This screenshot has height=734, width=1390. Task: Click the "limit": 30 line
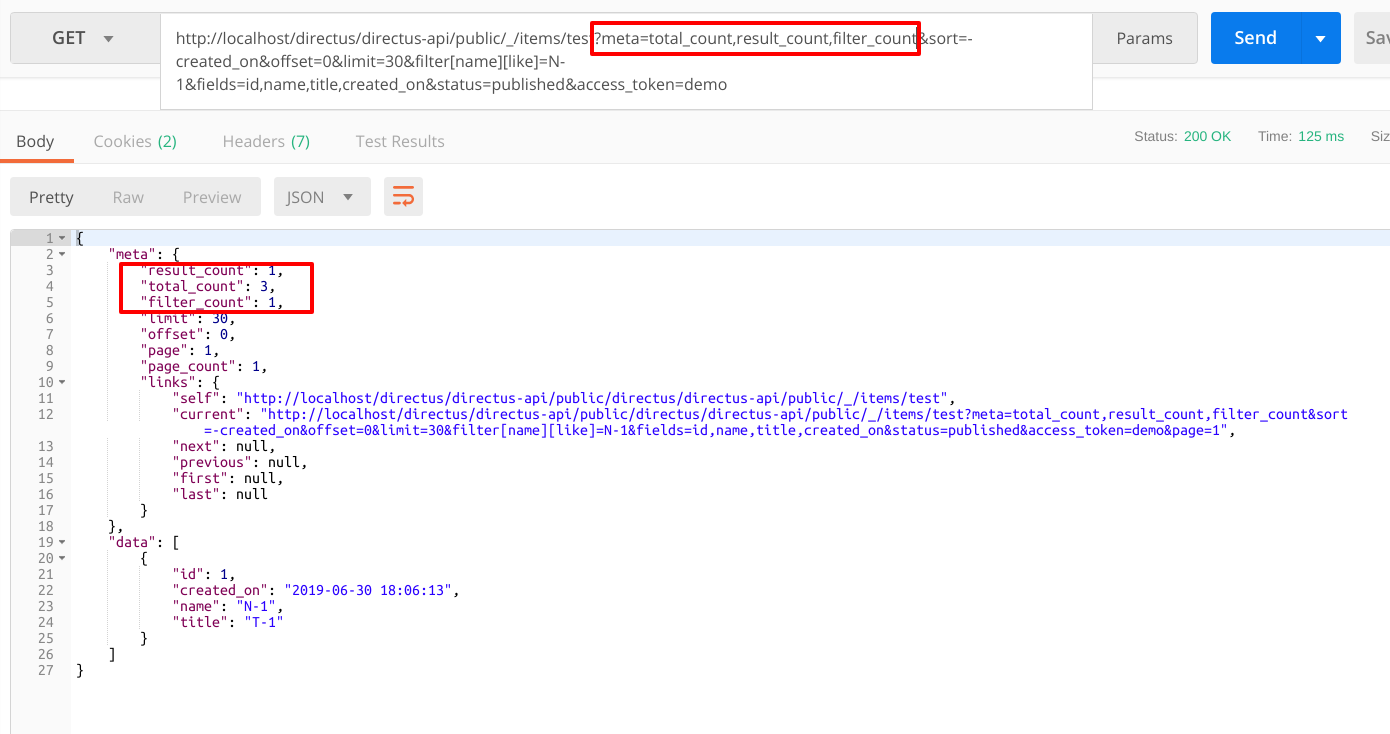[x=188, y=318]
